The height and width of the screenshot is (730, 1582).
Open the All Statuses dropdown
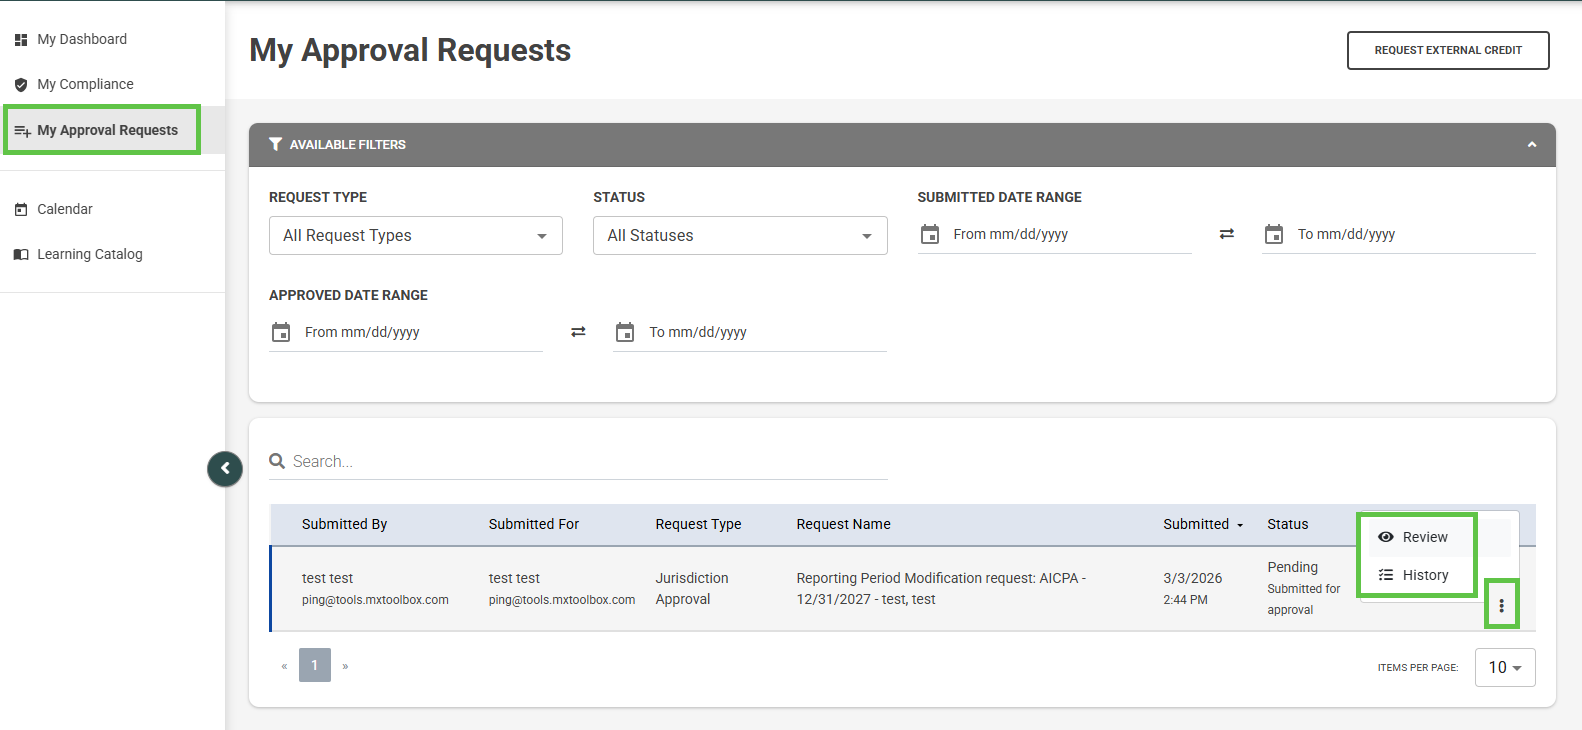point(739,236)
